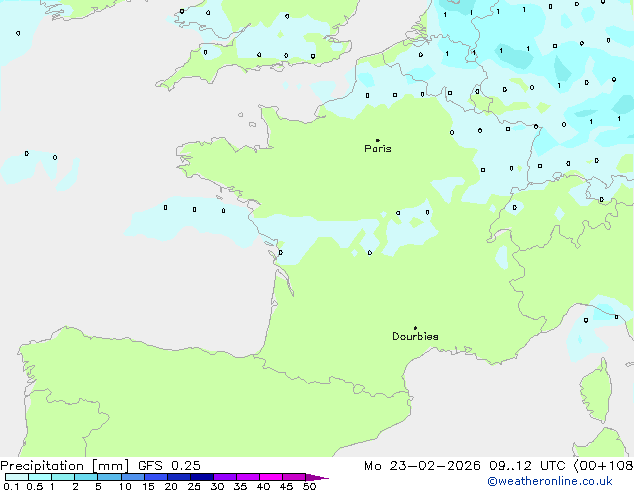Viewport: 634px width, 490px height.
Task: Select the dot marker above Dourbies label
Action: click(x=415, y=328)
